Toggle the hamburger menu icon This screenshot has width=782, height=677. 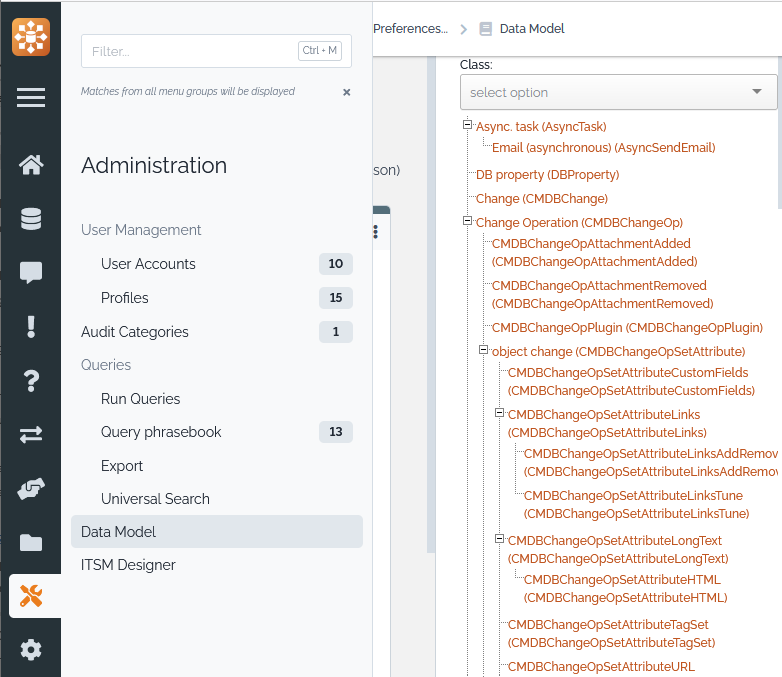(30, 97)
